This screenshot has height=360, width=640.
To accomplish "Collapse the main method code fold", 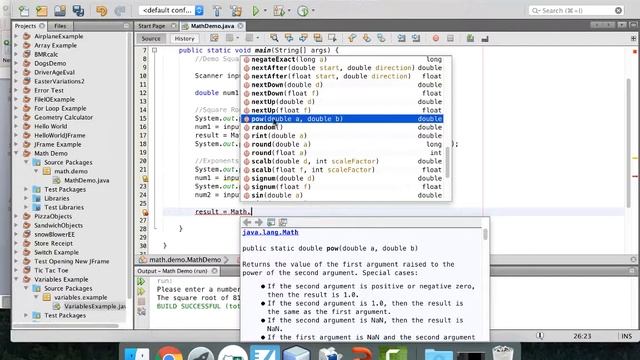I will point(154,50).
